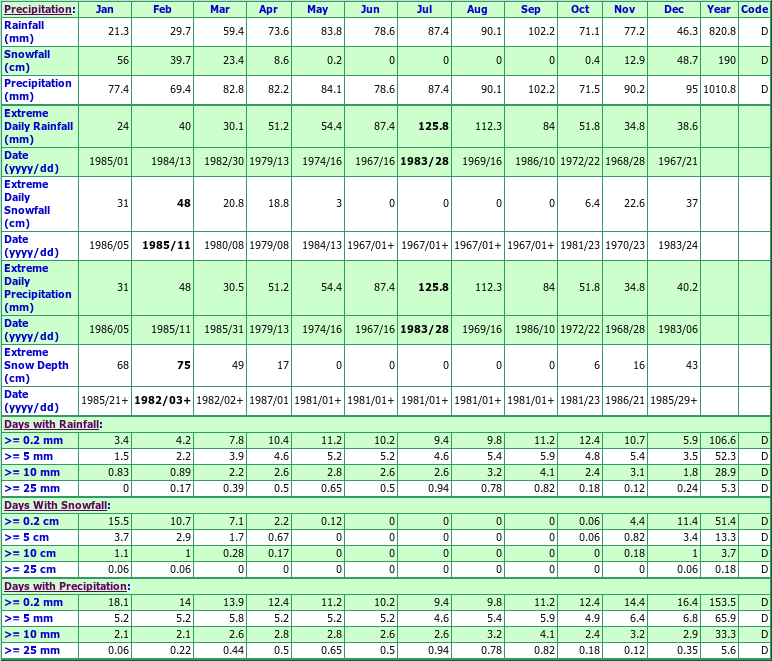Click the Mar column header
This screenshot has width=772, height=661.
[x=220, y=9]
